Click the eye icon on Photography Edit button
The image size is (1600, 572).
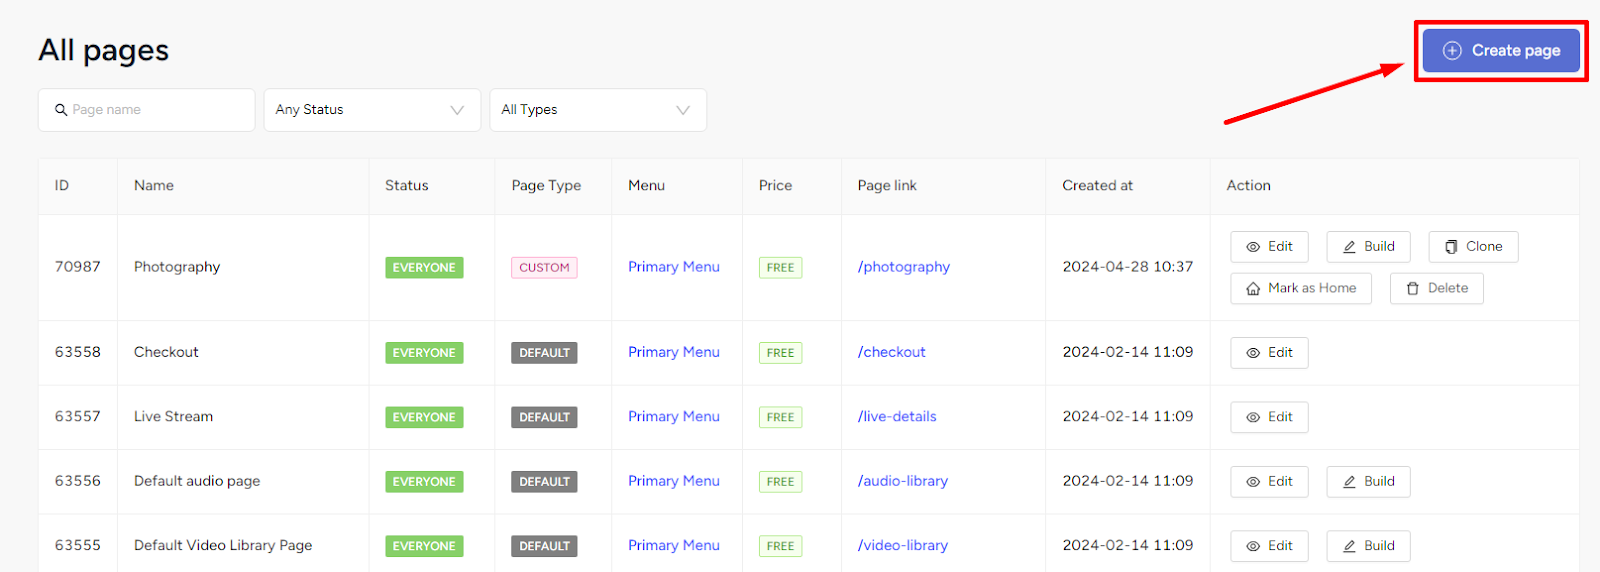point(1253,247)
